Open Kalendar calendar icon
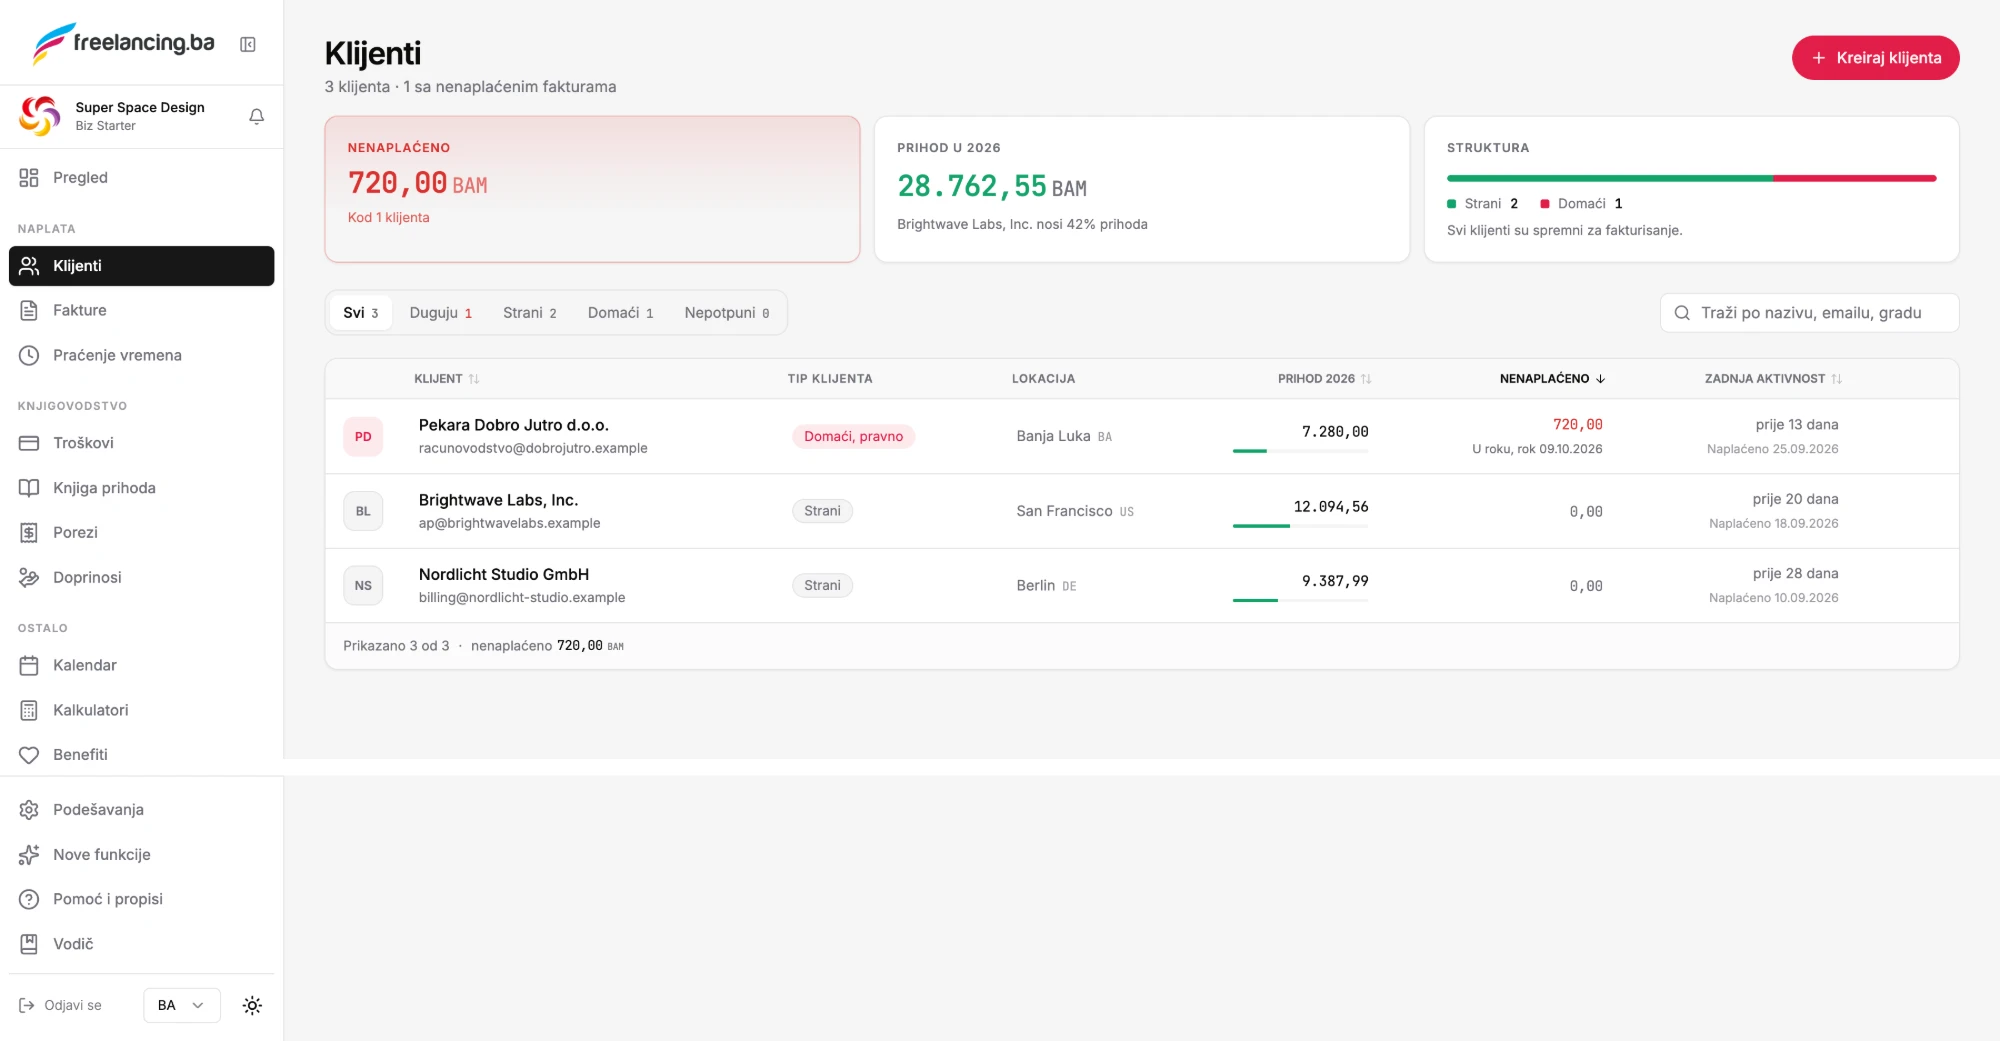Image resolution: width=2000 pixels, height=1041 pixels. click(29, 665)
